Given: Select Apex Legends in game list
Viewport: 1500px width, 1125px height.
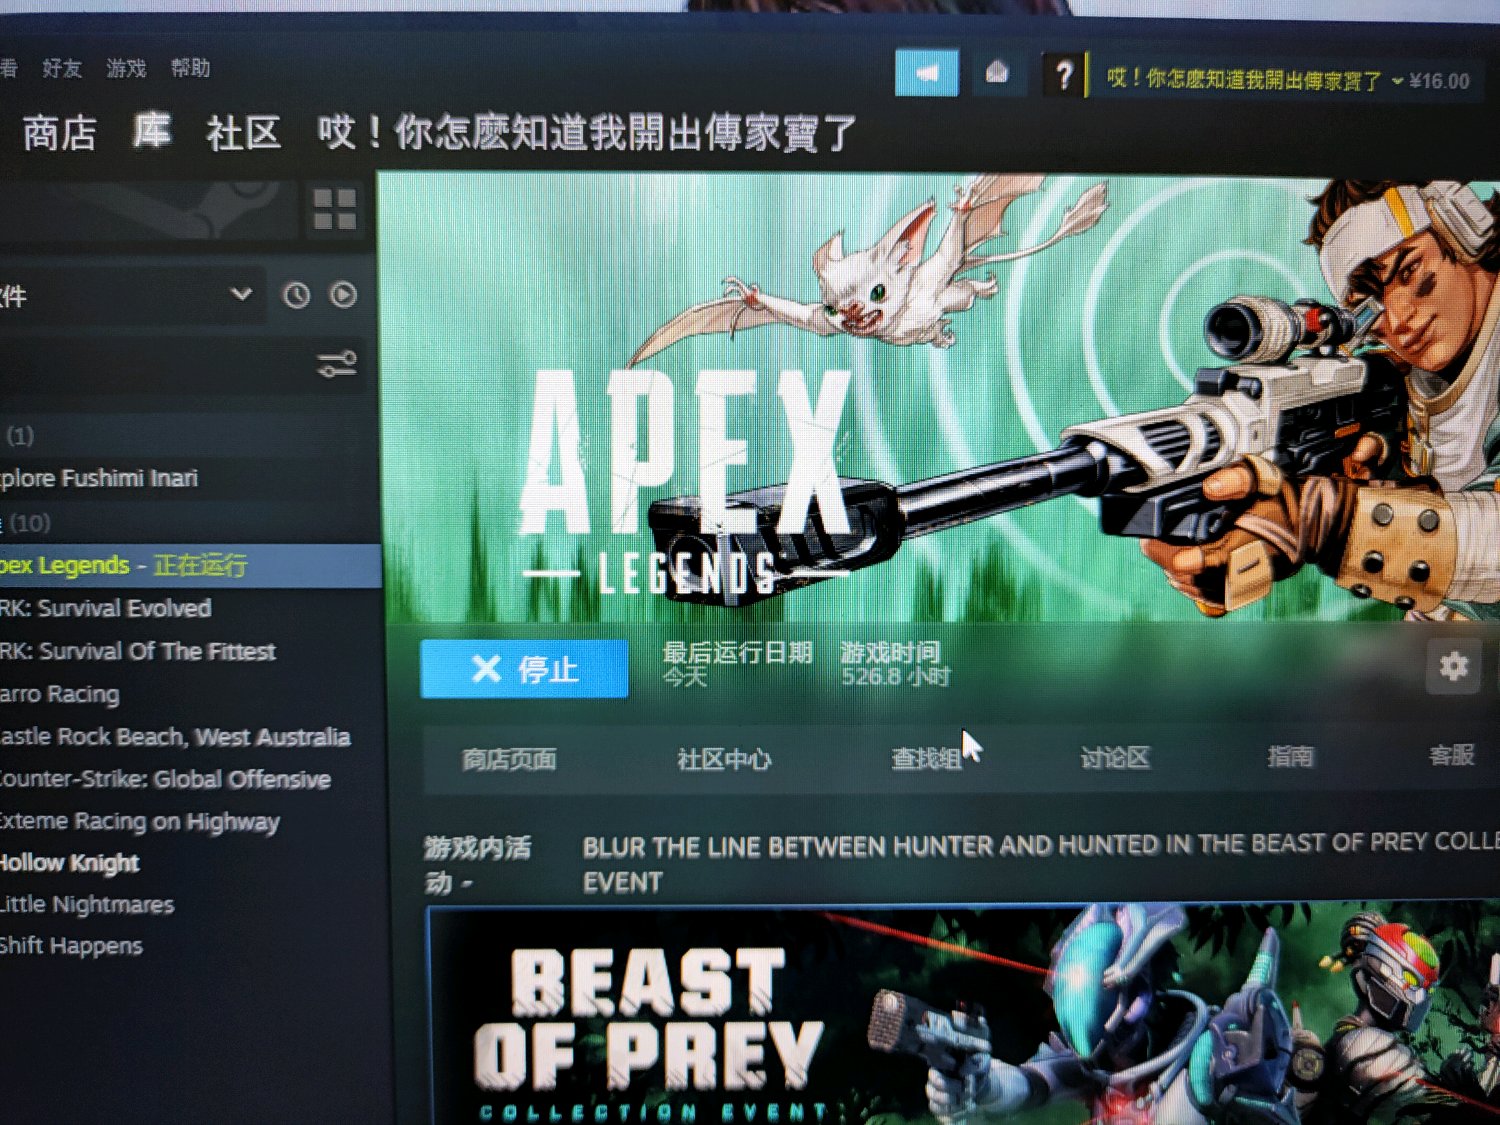Looking at the screenshot, I should (190, 565).
